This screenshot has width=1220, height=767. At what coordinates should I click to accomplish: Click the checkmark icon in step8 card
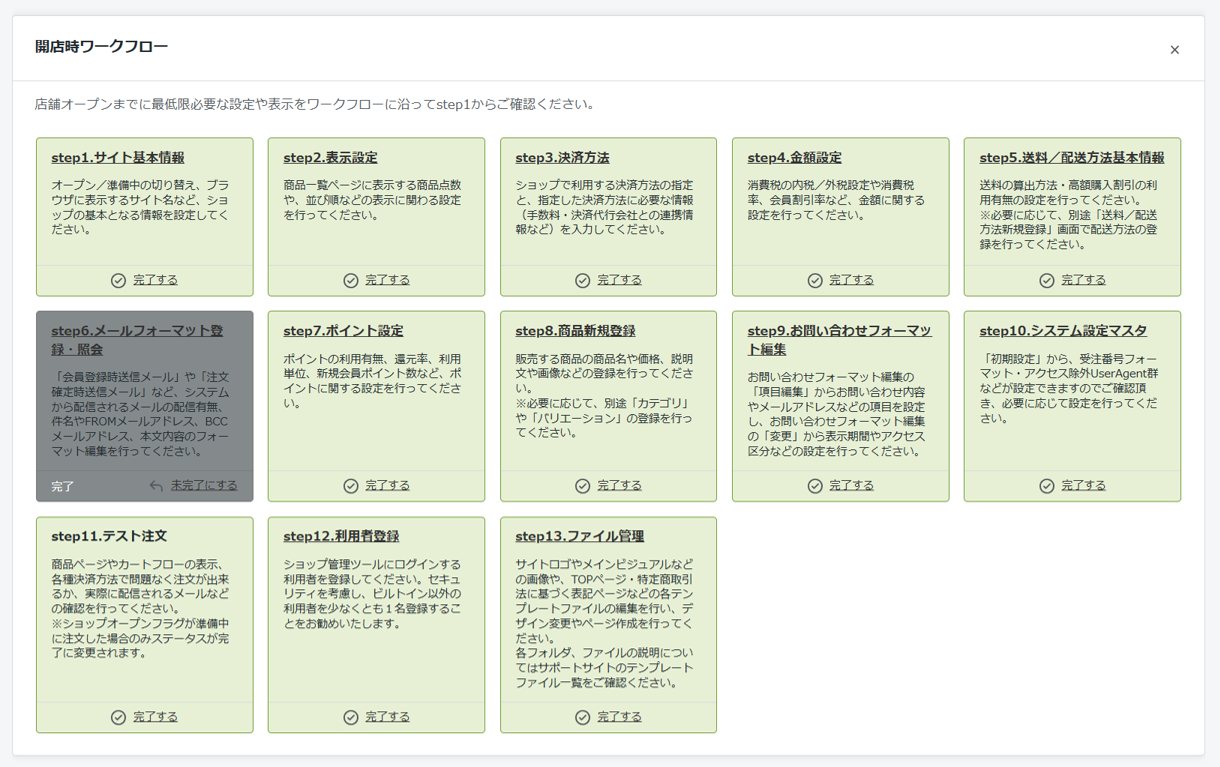click(583, 486)
